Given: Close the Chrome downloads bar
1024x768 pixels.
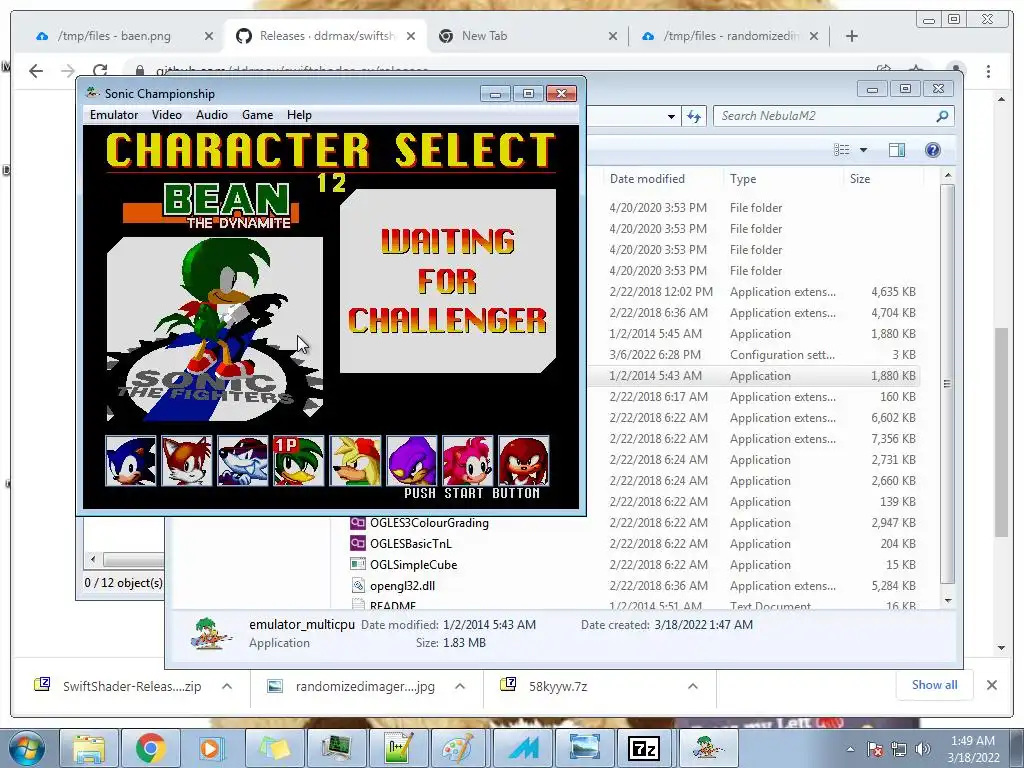Looking at the screenshot, I should tap(991, 685).
